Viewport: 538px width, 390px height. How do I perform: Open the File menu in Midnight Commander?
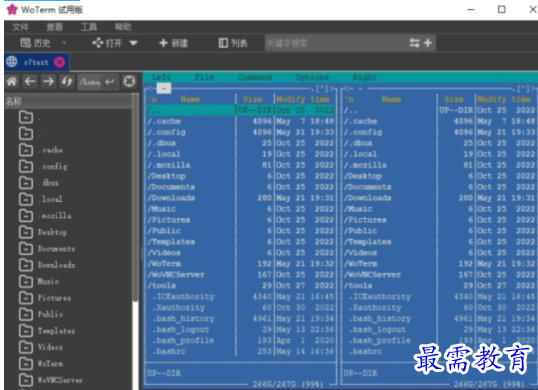204,78
